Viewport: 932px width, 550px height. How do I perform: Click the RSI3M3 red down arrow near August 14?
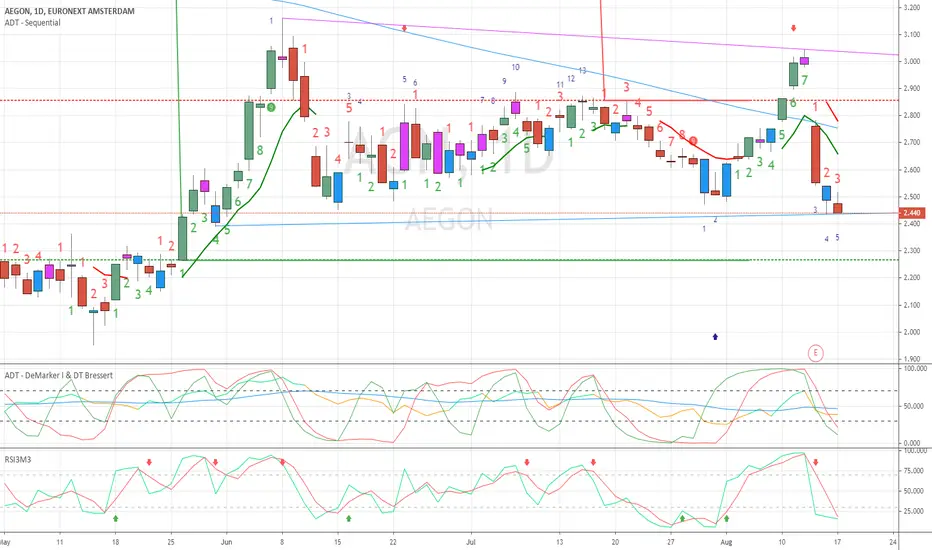[816, 462]
